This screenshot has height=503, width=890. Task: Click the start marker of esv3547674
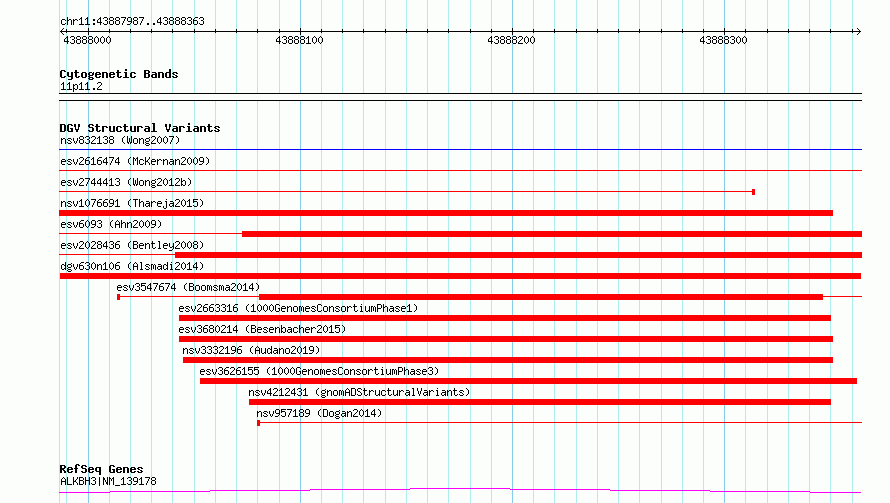119,297
